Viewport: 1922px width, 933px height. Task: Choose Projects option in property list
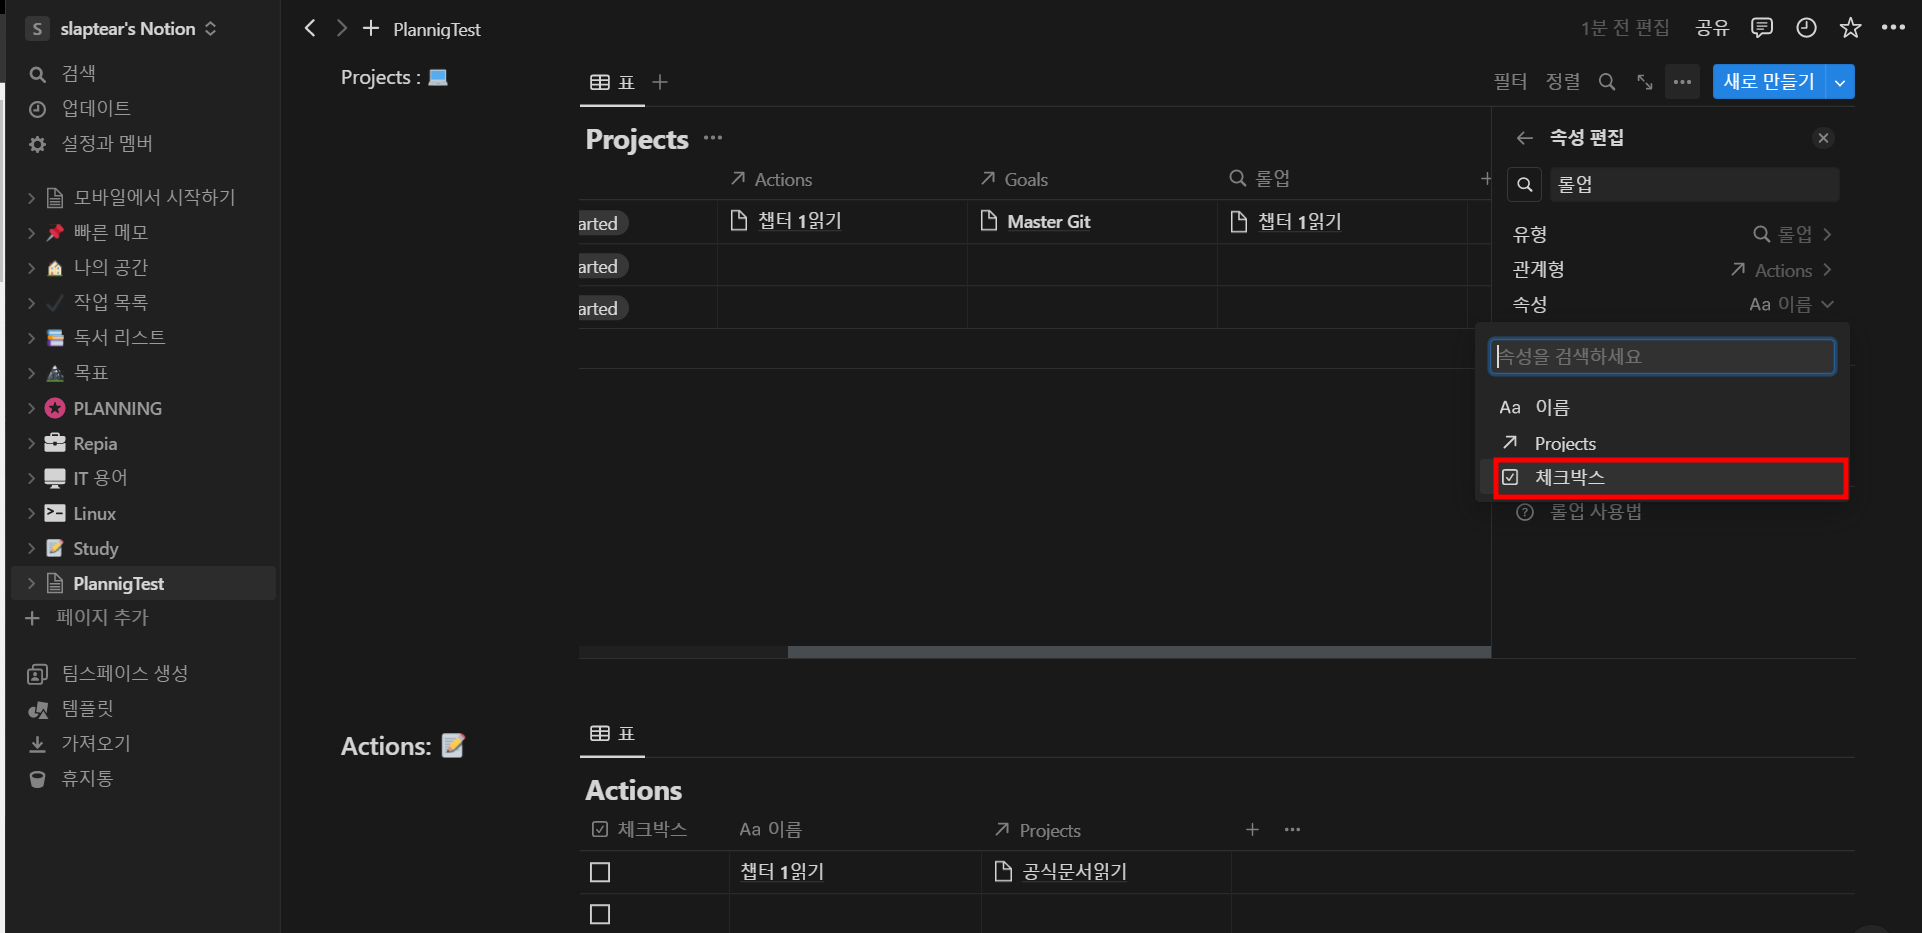pyautogui.click(x=1565, y=443)
